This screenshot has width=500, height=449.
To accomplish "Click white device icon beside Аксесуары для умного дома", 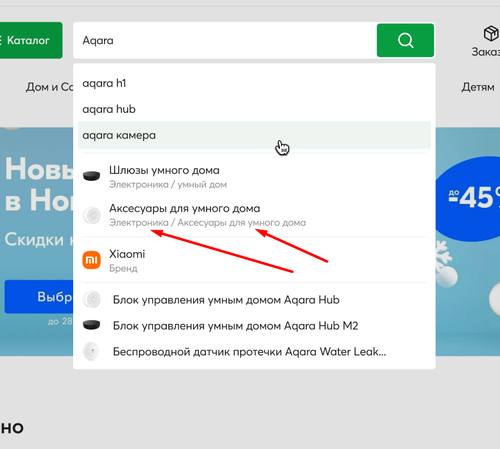I will pos(92,215).
